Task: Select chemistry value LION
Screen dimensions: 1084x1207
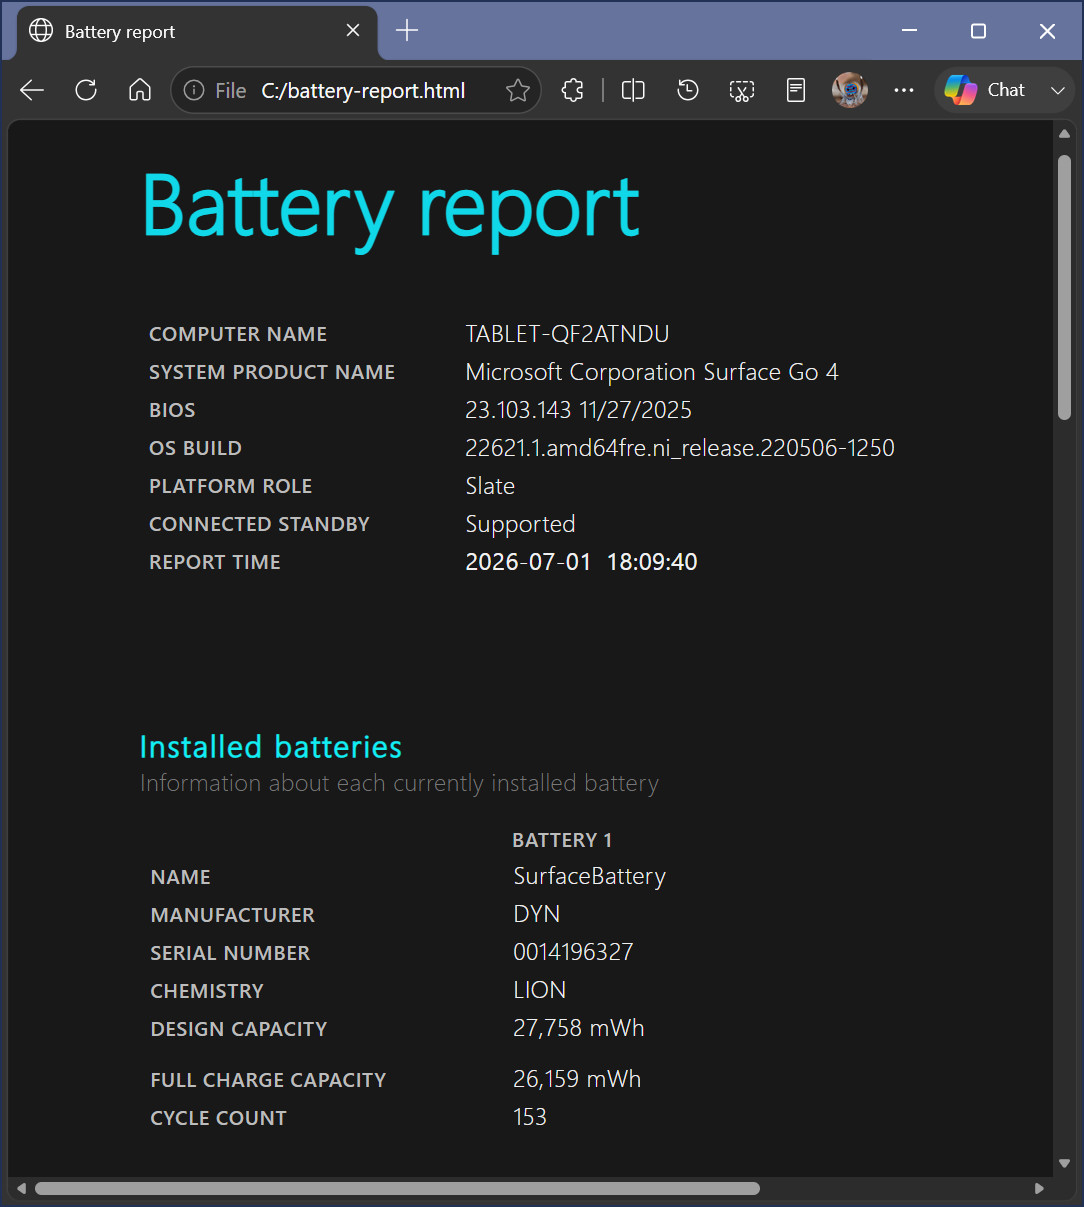Action: point(539,990)
